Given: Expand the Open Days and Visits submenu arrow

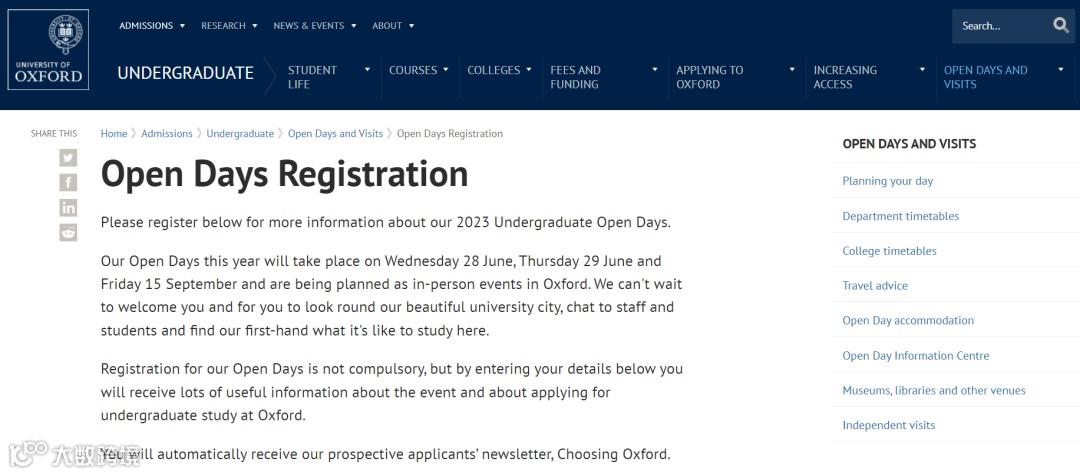Looking at the screenshot, I should pos(1061,70).
